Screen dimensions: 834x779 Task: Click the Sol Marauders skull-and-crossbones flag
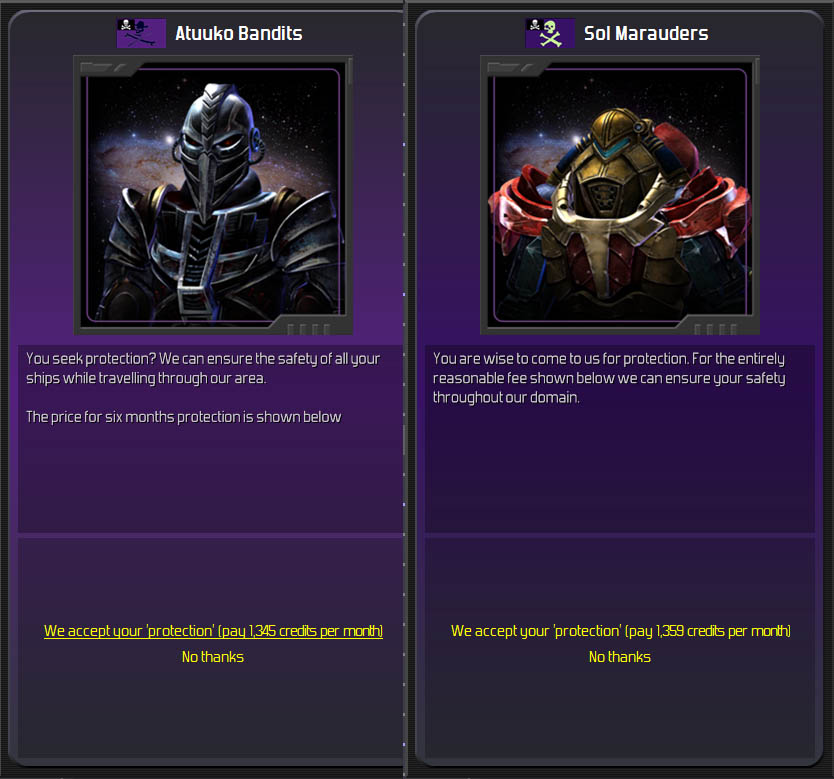549,33
